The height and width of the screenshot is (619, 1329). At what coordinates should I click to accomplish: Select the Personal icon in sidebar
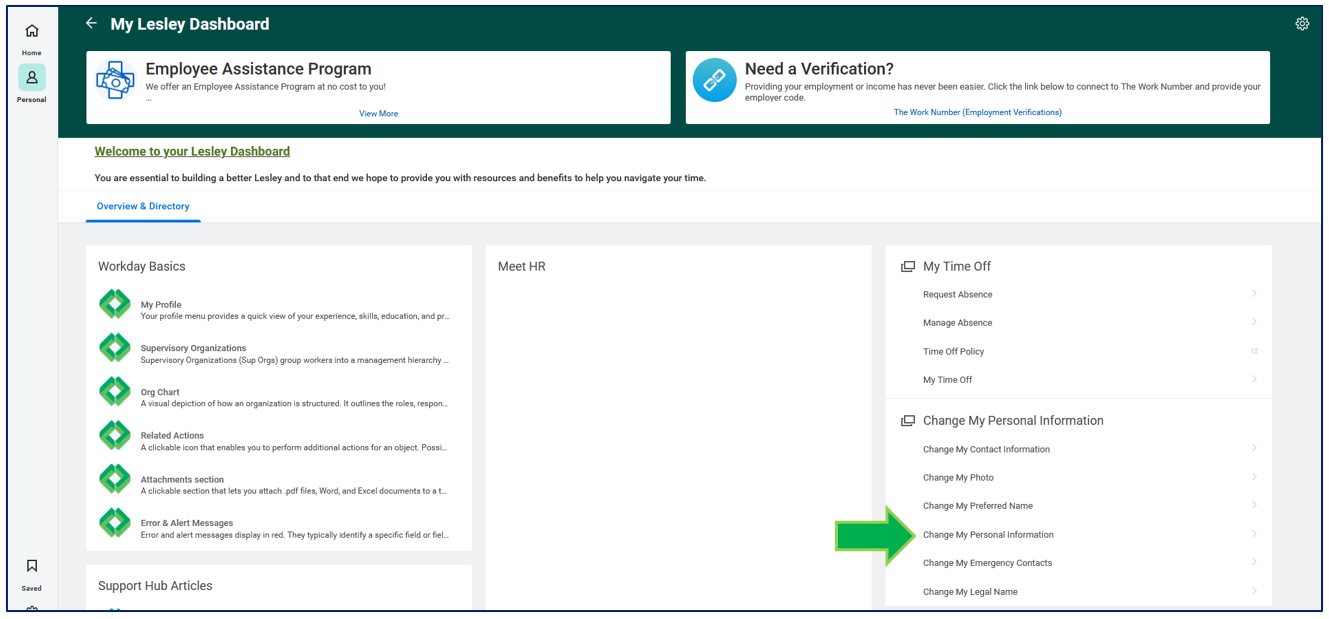(32, 77)
